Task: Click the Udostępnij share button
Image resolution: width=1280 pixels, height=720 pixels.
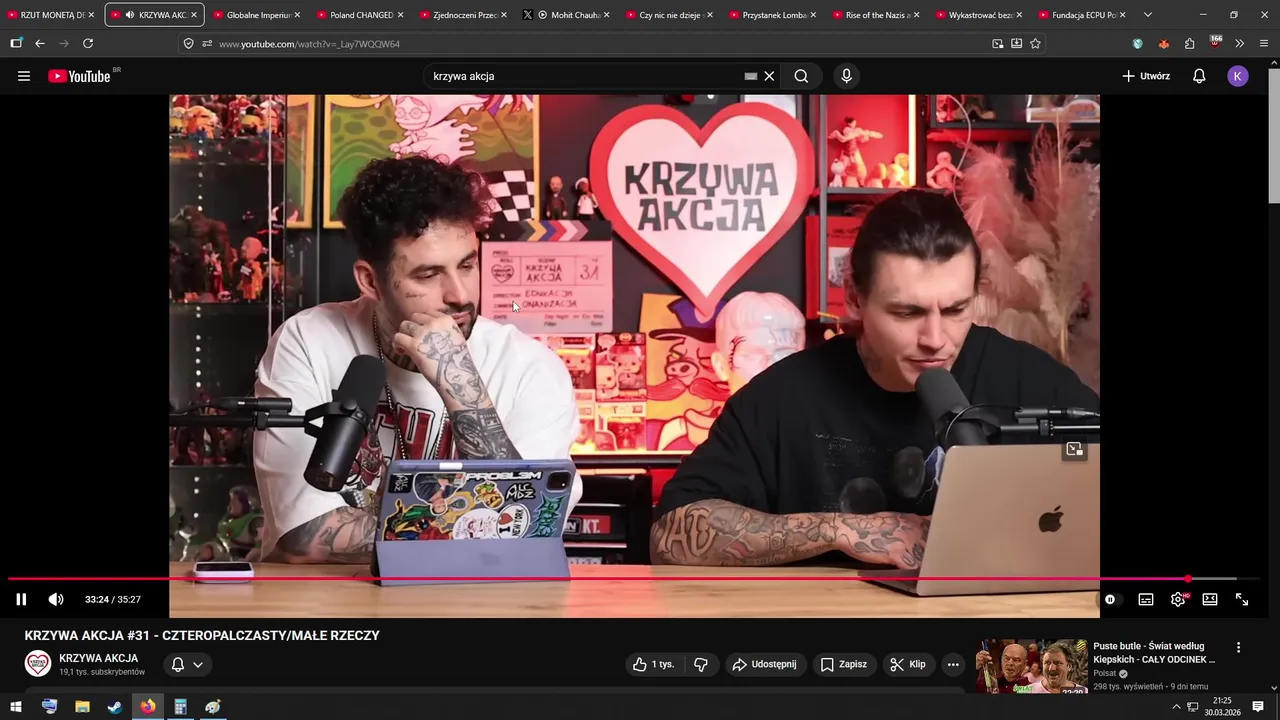Action: (x=764, y=664)
